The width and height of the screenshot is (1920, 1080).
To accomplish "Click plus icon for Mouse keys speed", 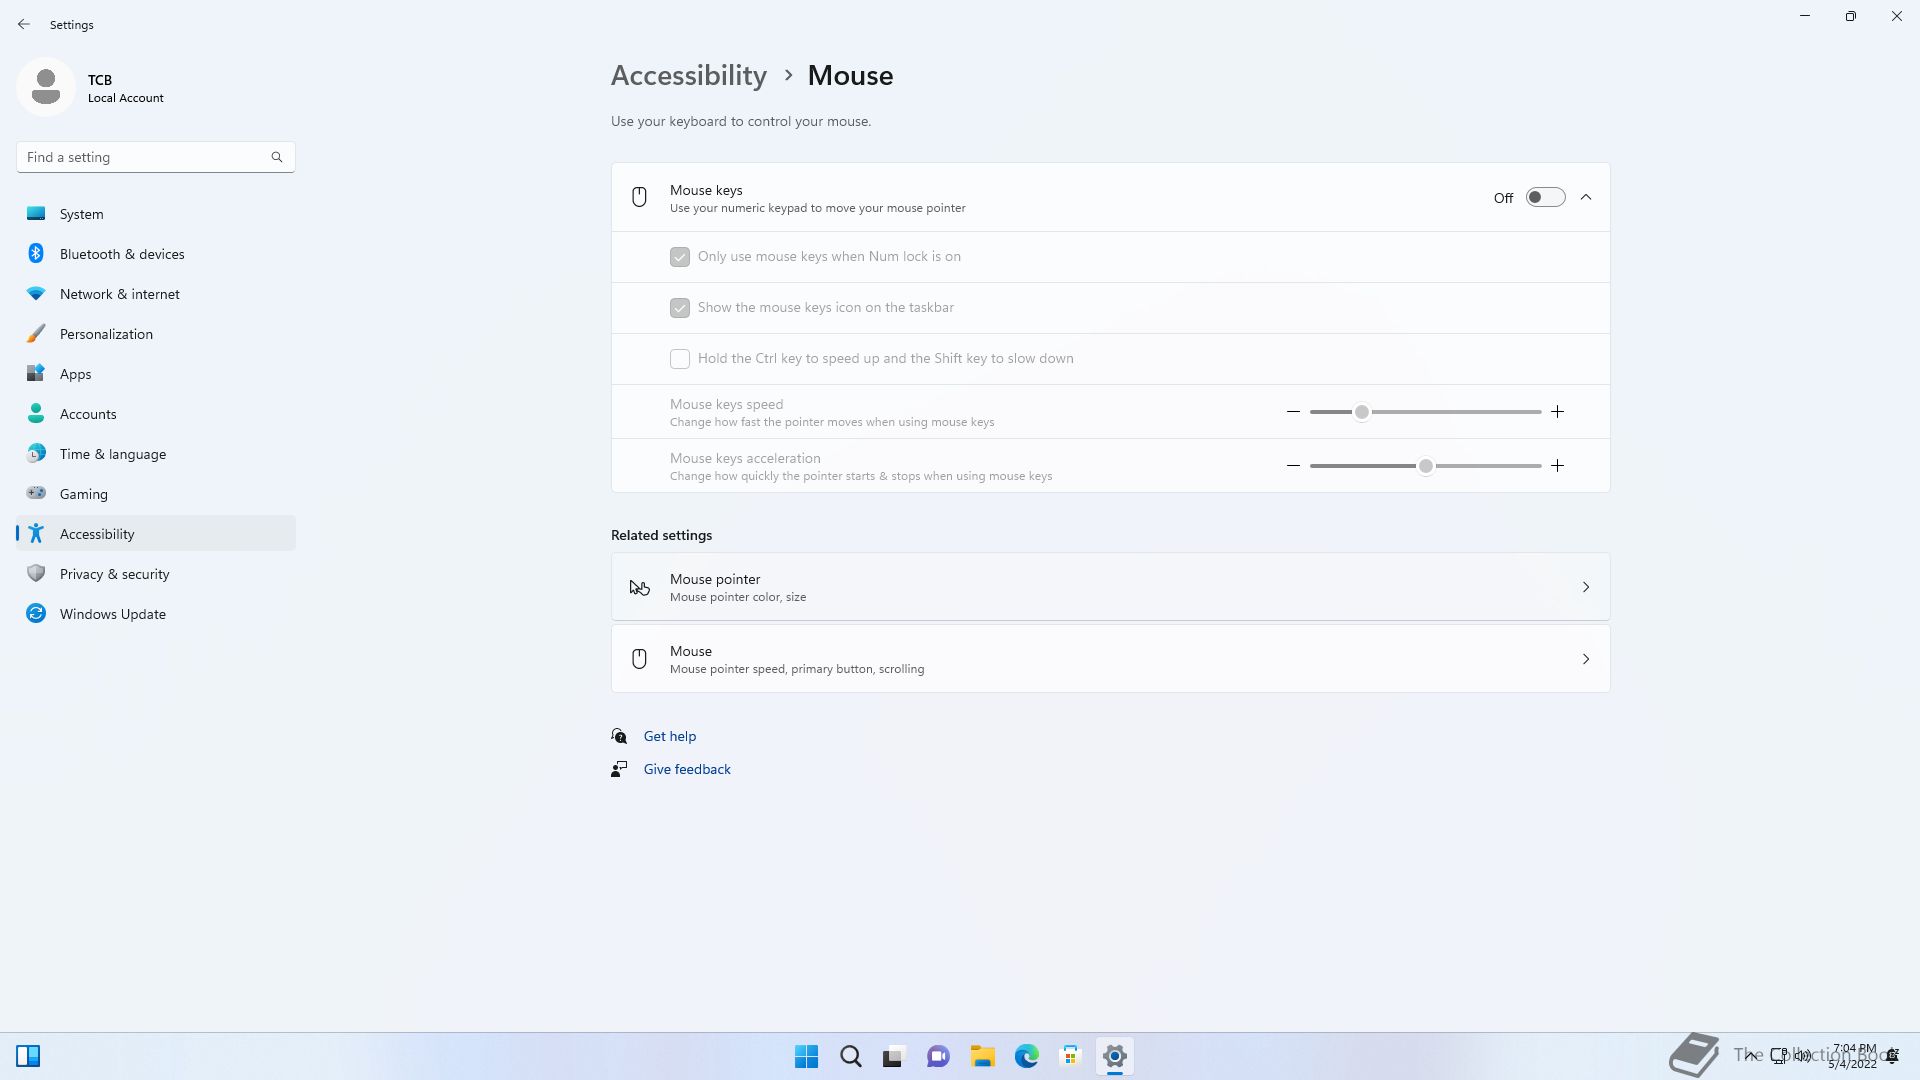I will tap(1557, 412).
